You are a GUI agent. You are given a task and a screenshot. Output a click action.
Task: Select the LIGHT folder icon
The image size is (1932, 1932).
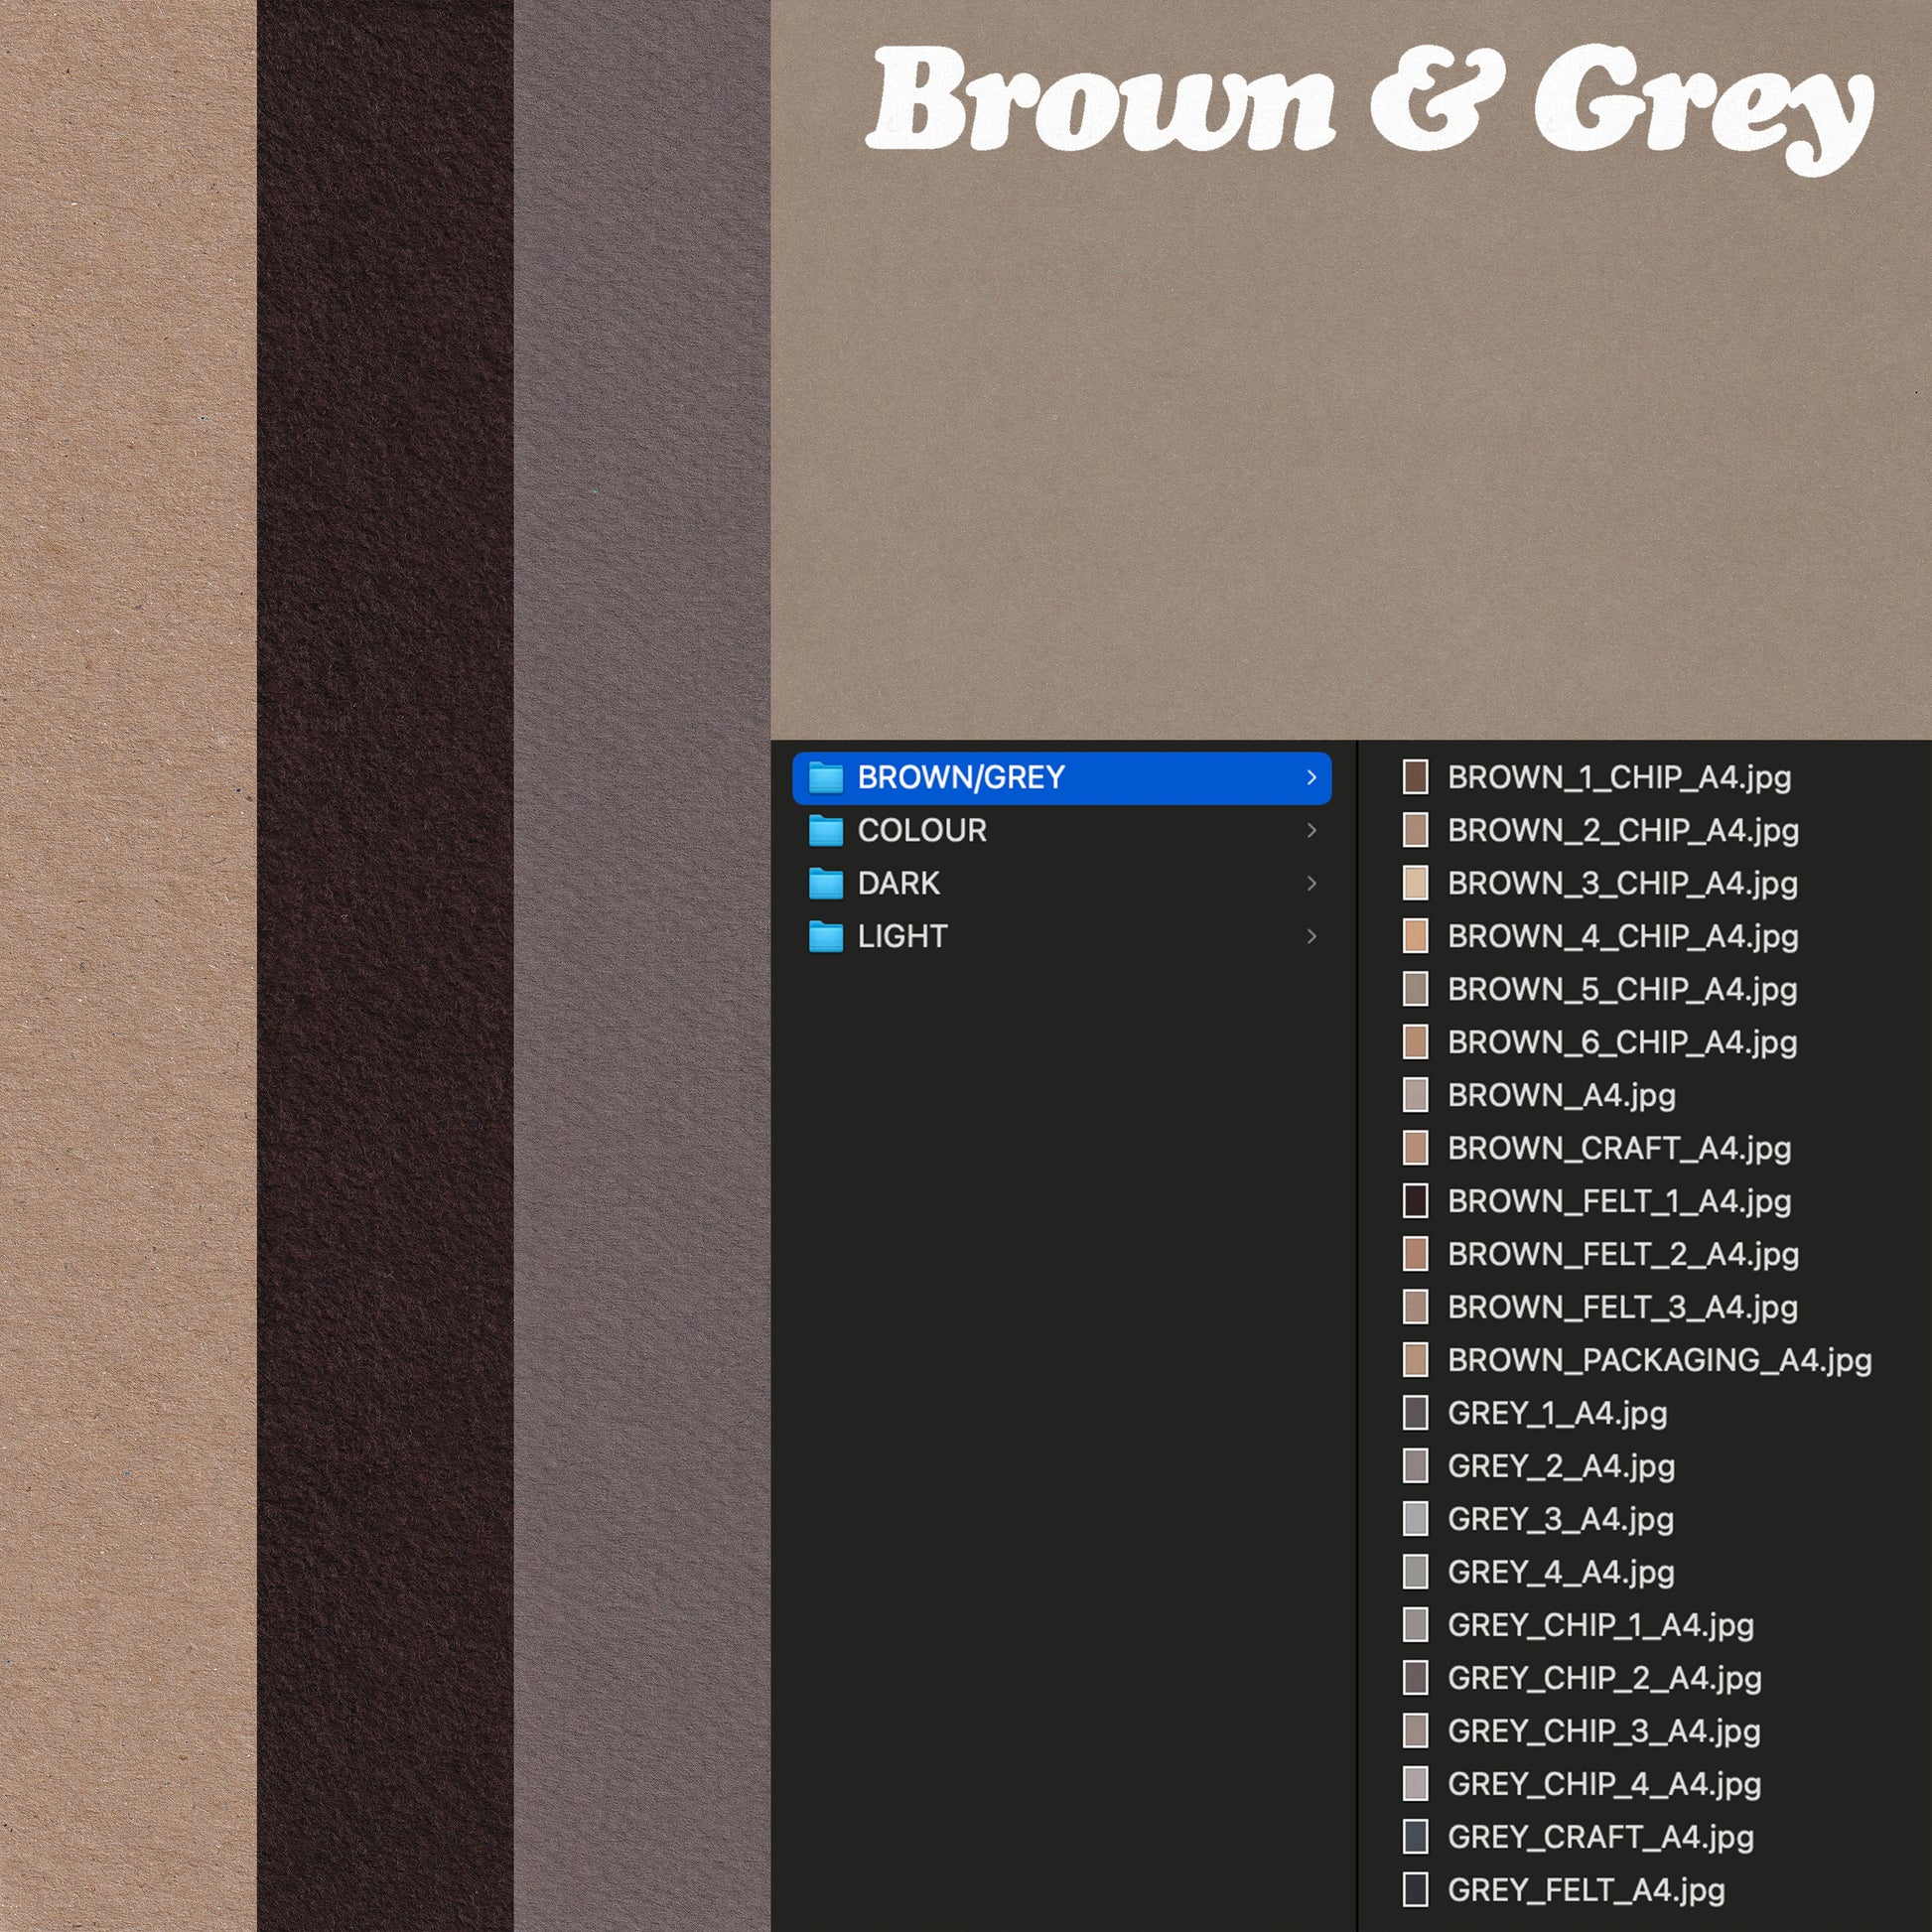[825, 936]
